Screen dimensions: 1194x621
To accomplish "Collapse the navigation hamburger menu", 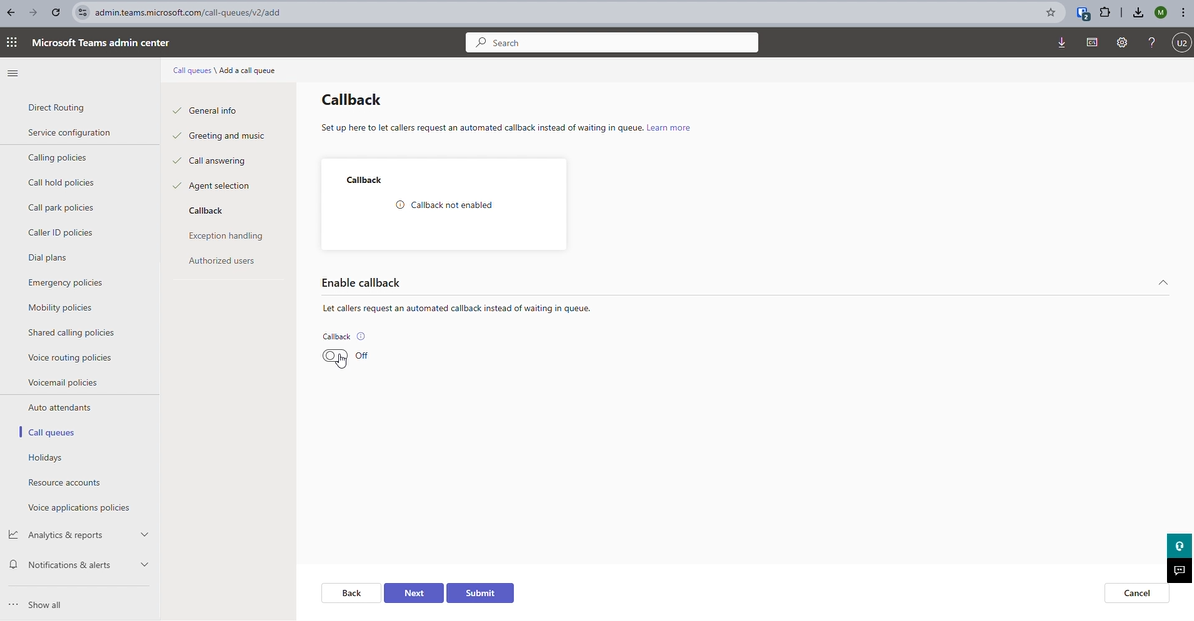I will coord(12,73).
